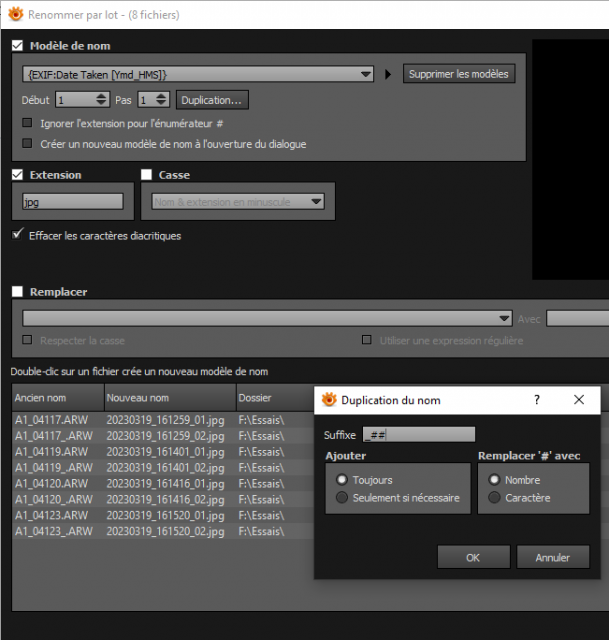The width and height of the screenshot is (609, 640).
Task: Select the Seulement si nécessaire radio option
Action: click(x=342, y=498)
